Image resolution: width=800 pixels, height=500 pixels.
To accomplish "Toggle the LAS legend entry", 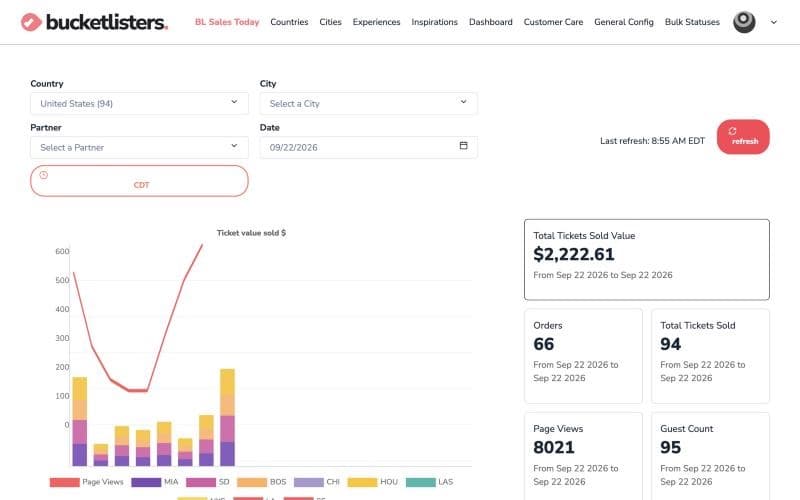I will coord(430,482).
